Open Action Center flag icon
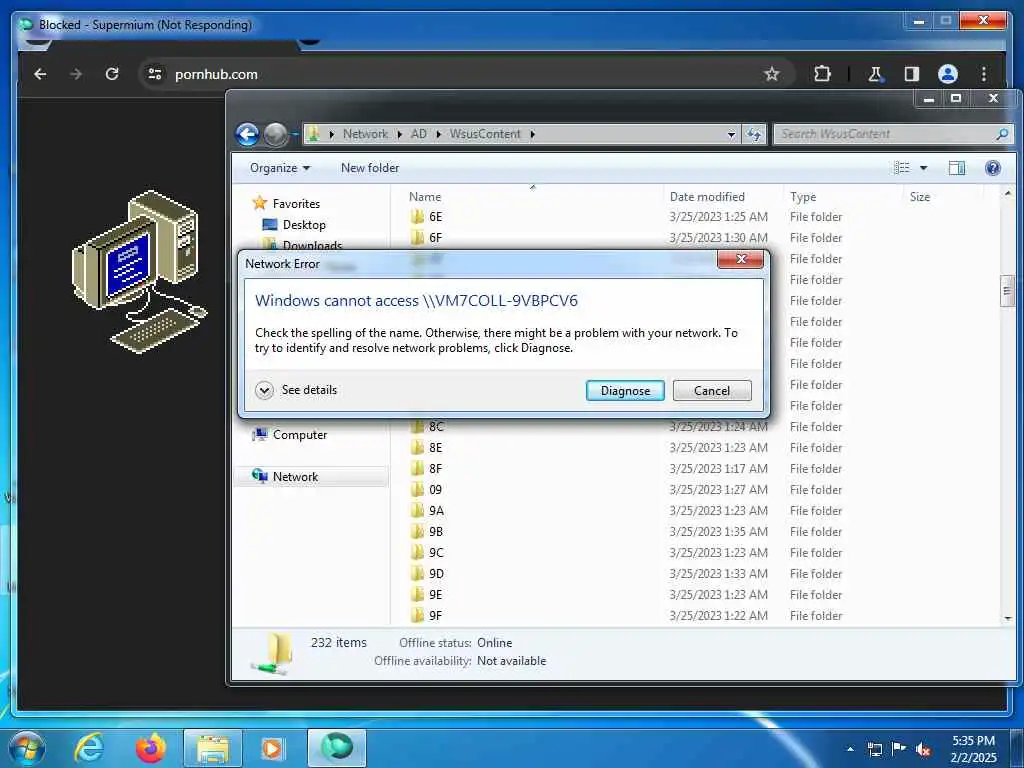 [x=899, y=749]
